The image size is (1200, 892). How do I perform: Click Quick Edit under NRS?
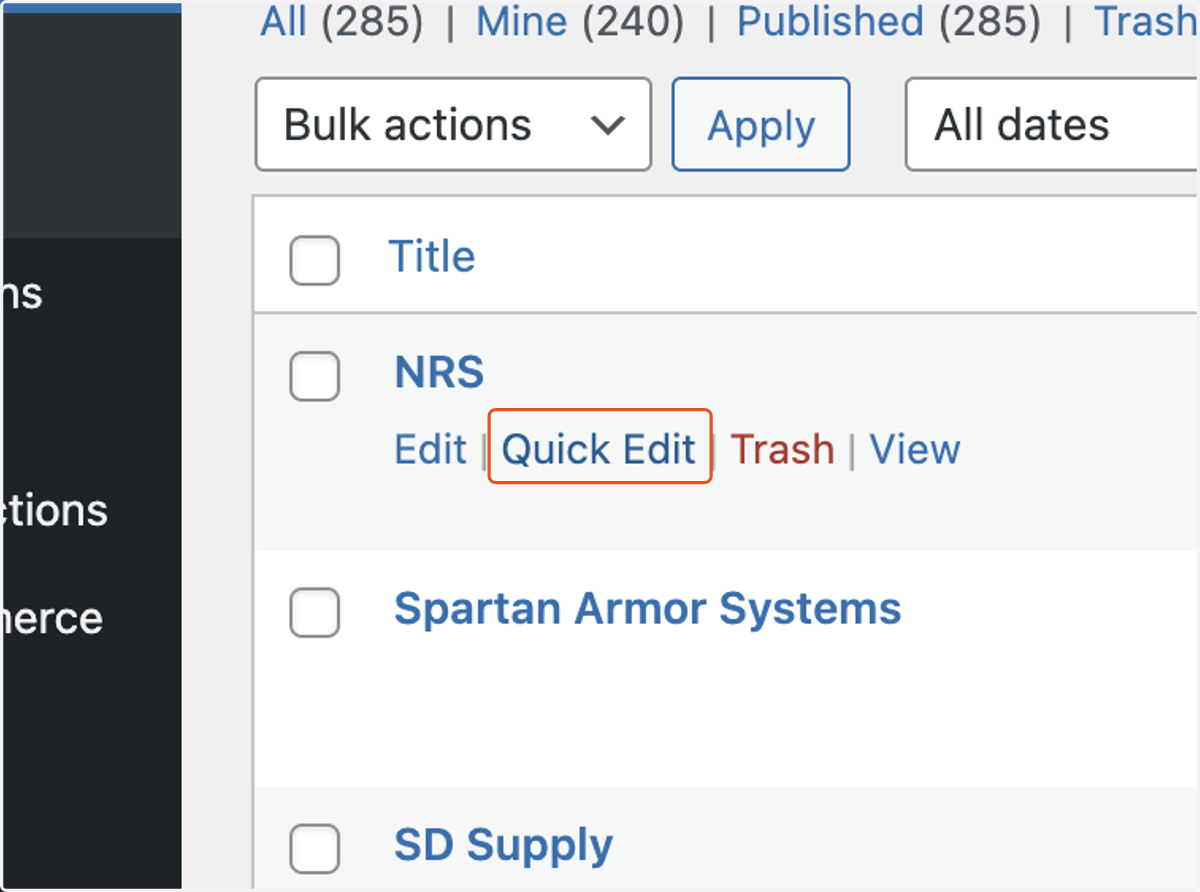tap(599, 449)
